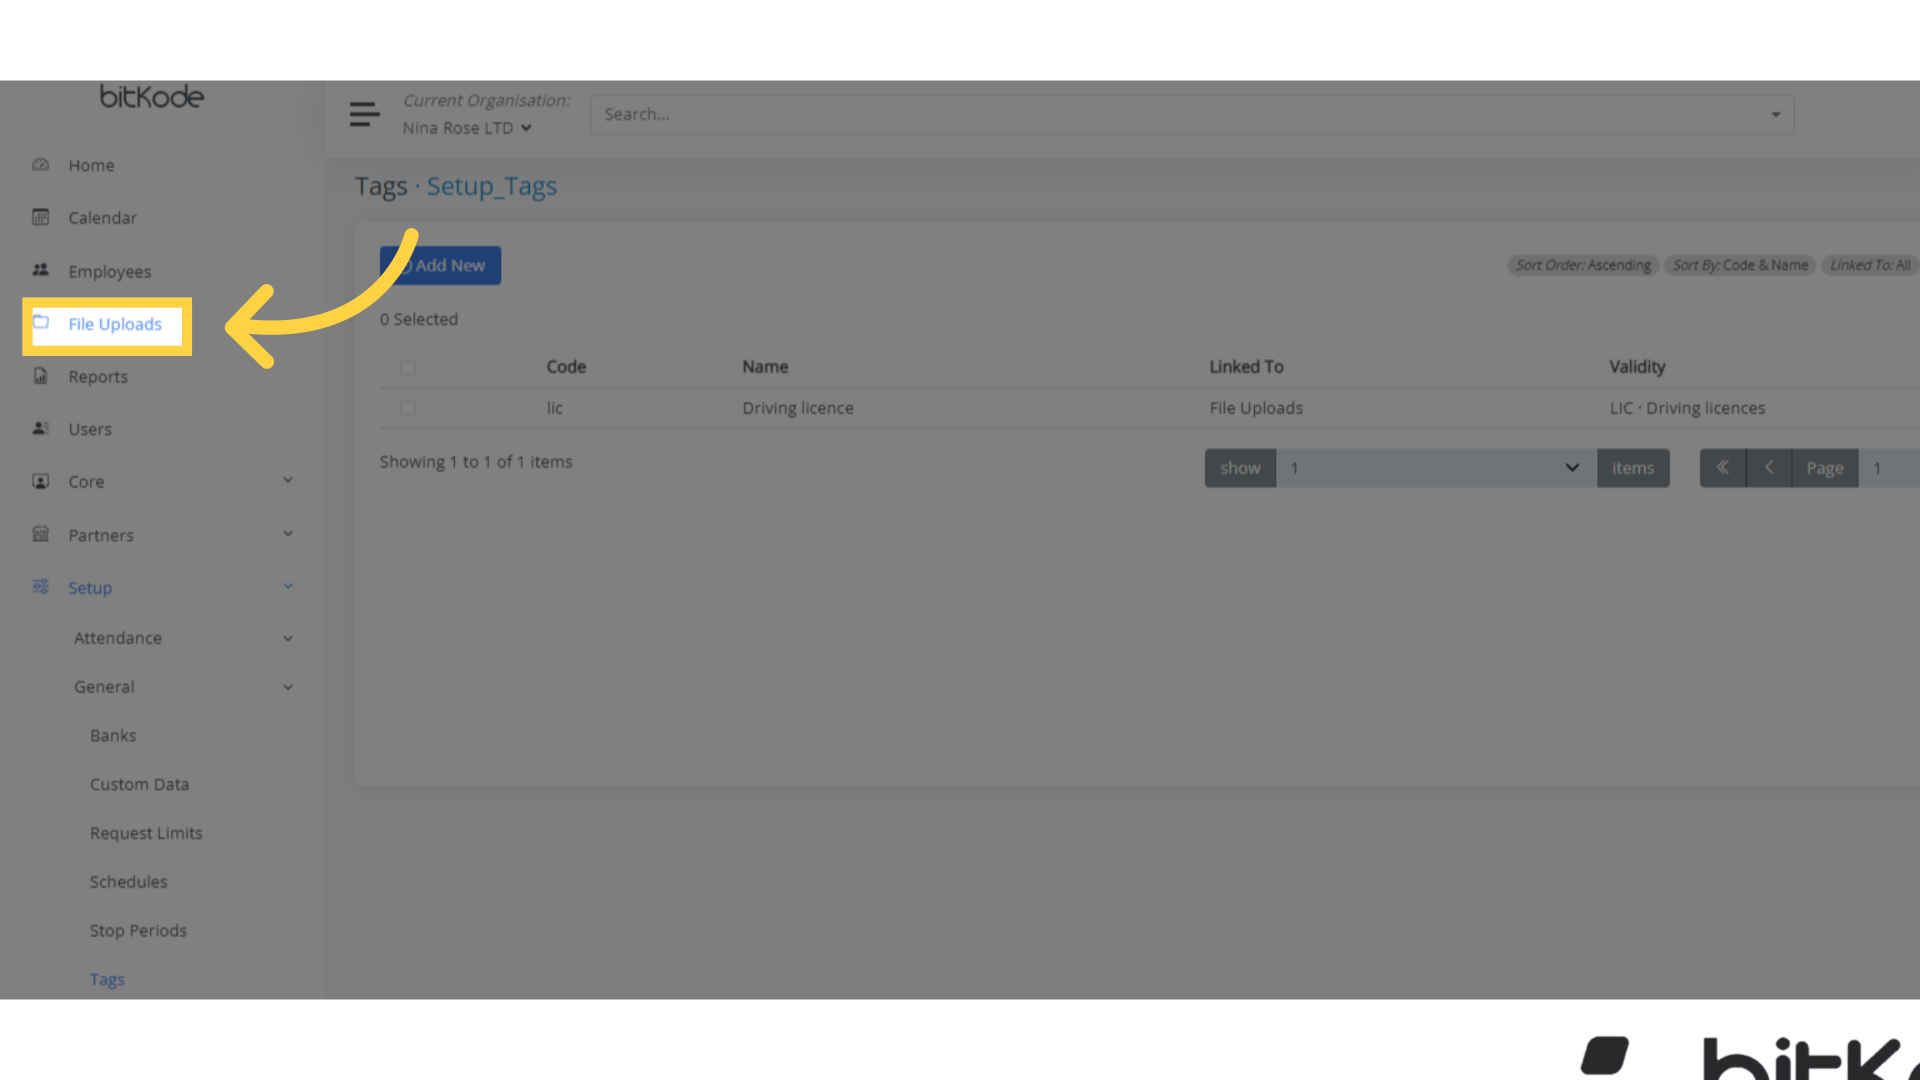Open Calendar via its sidebar icon
Viewport: 1920px width, 1080px height.
[x=40, y=217]
